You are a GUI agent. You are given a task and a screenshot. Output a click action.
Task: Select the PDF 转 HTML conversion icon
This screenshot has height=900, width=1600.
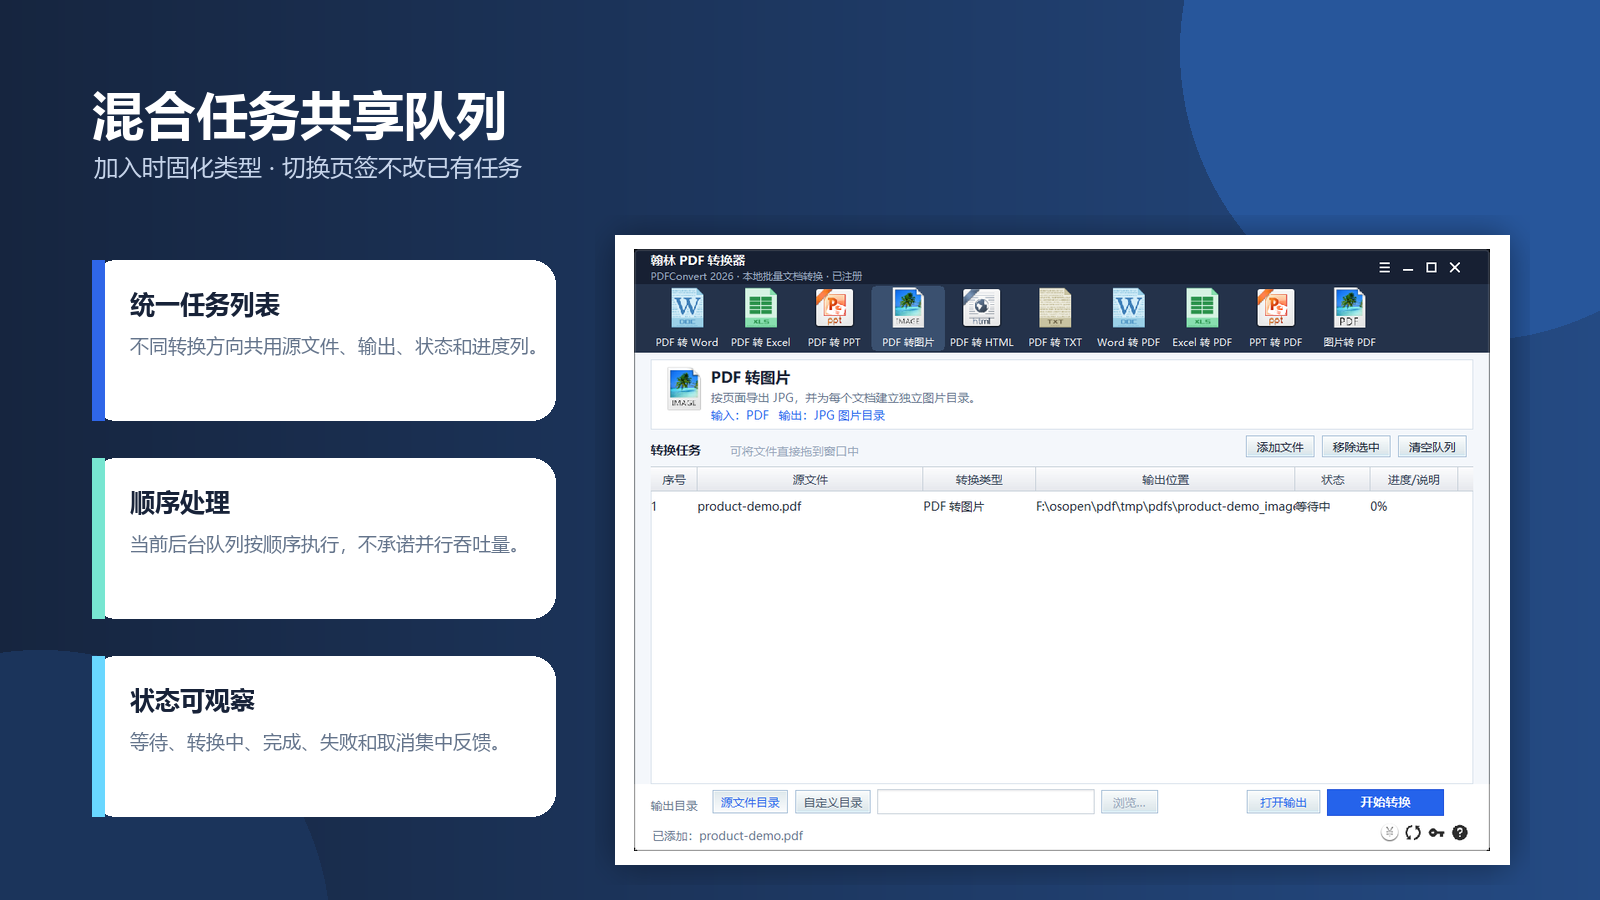[981, 318]
